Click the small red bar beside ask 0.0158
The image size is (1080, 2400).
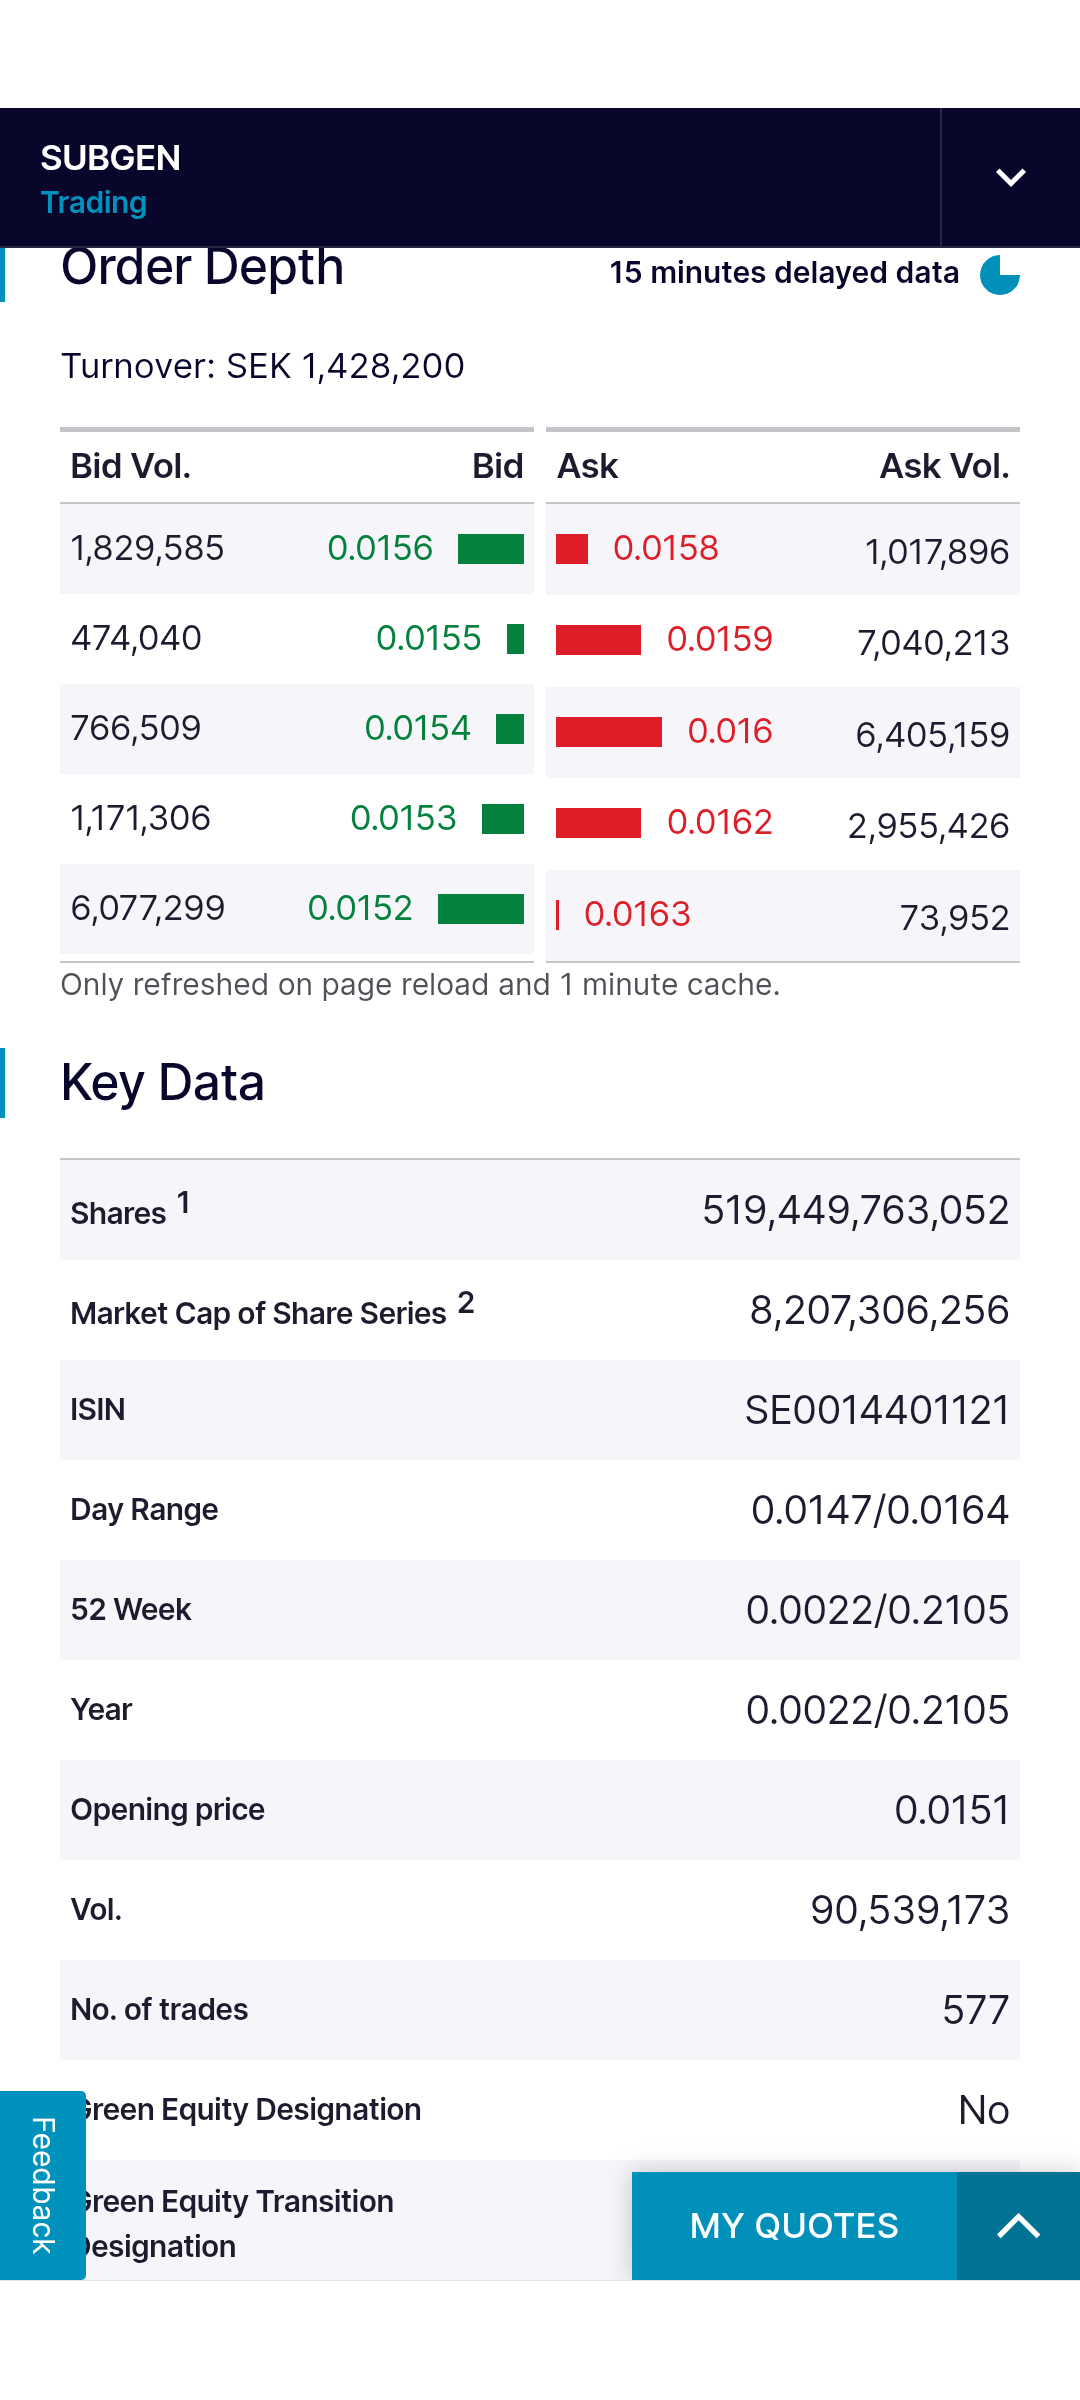pos(572,549)
